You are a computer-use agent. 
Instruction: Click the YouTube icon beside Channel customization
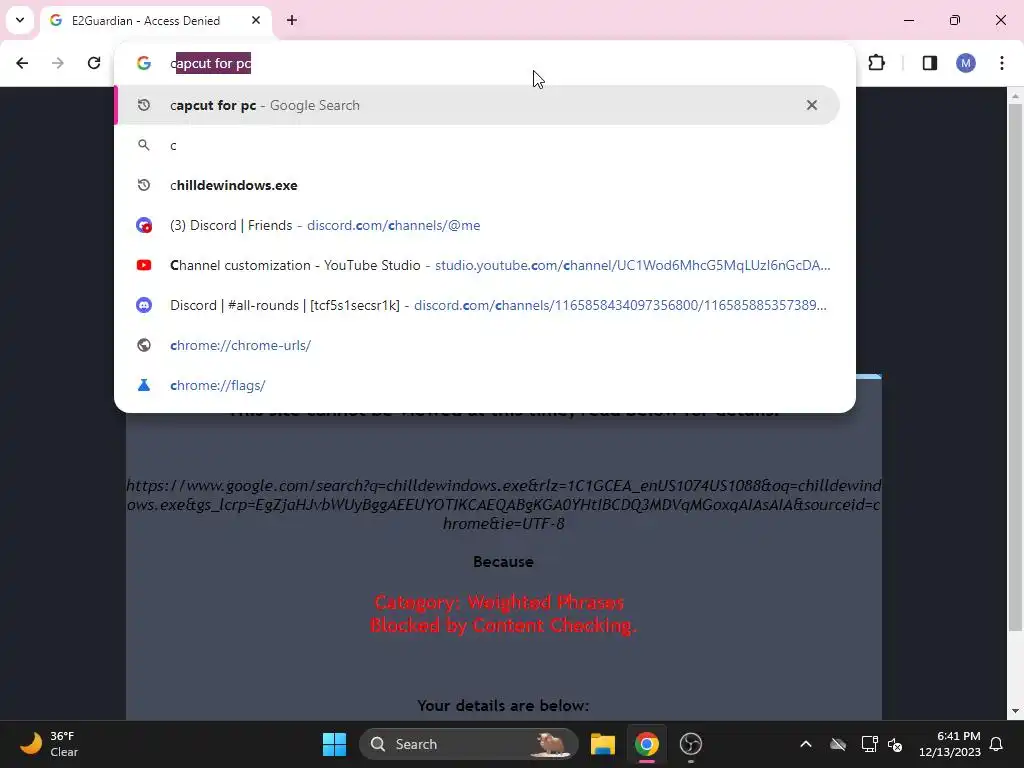click(x=144, y=265)
